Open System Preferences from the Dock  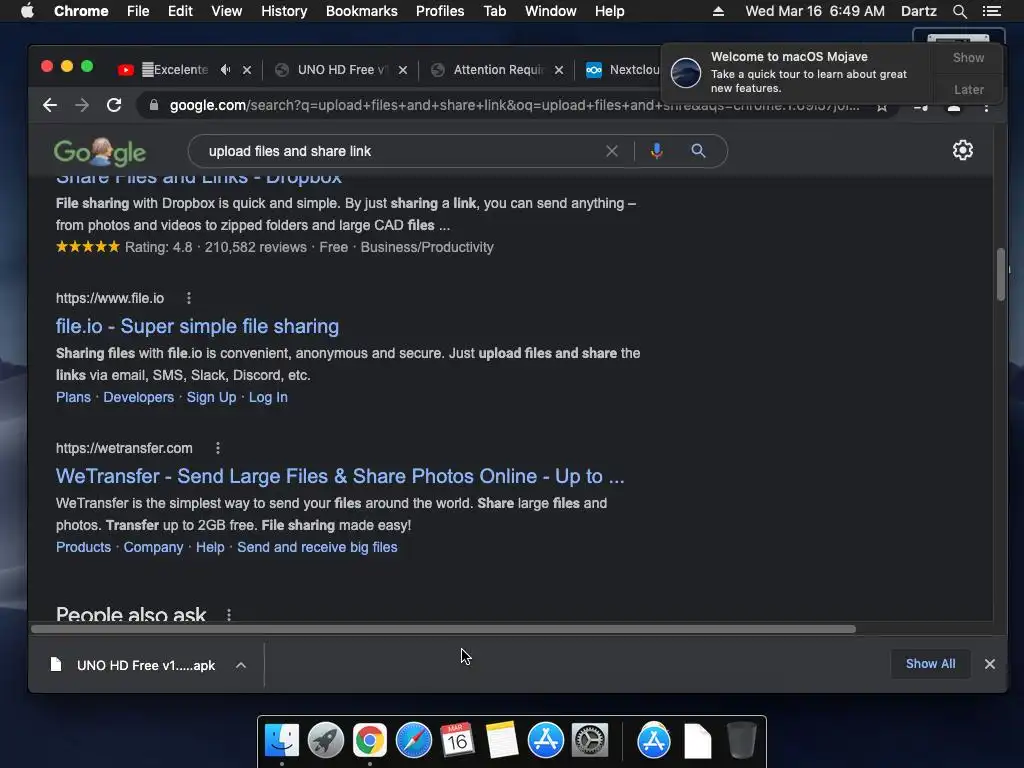tap(590, 740)
